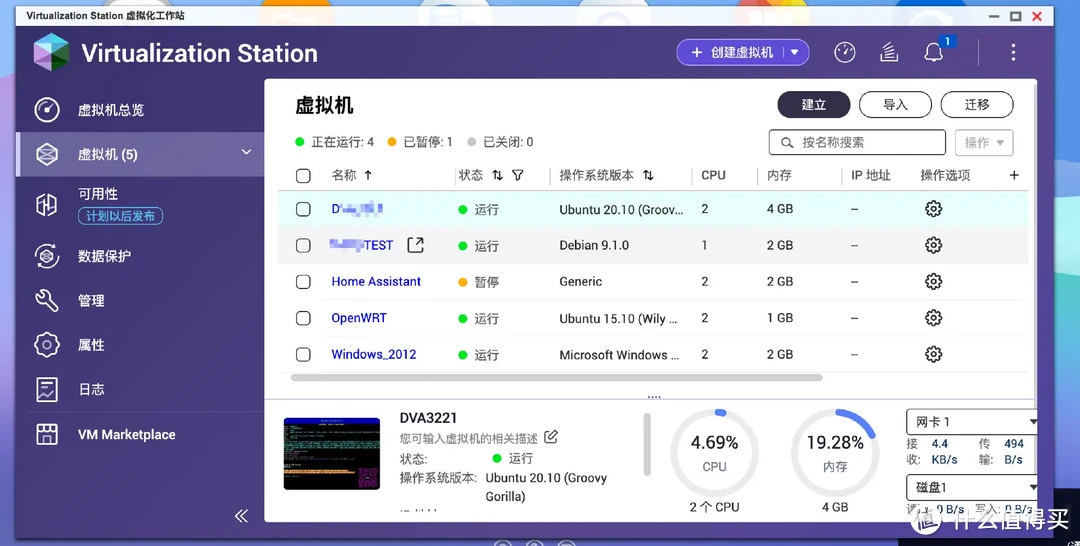Open 属性 properties section
The width and height of the screenshot is (1080, 546).
141,345
